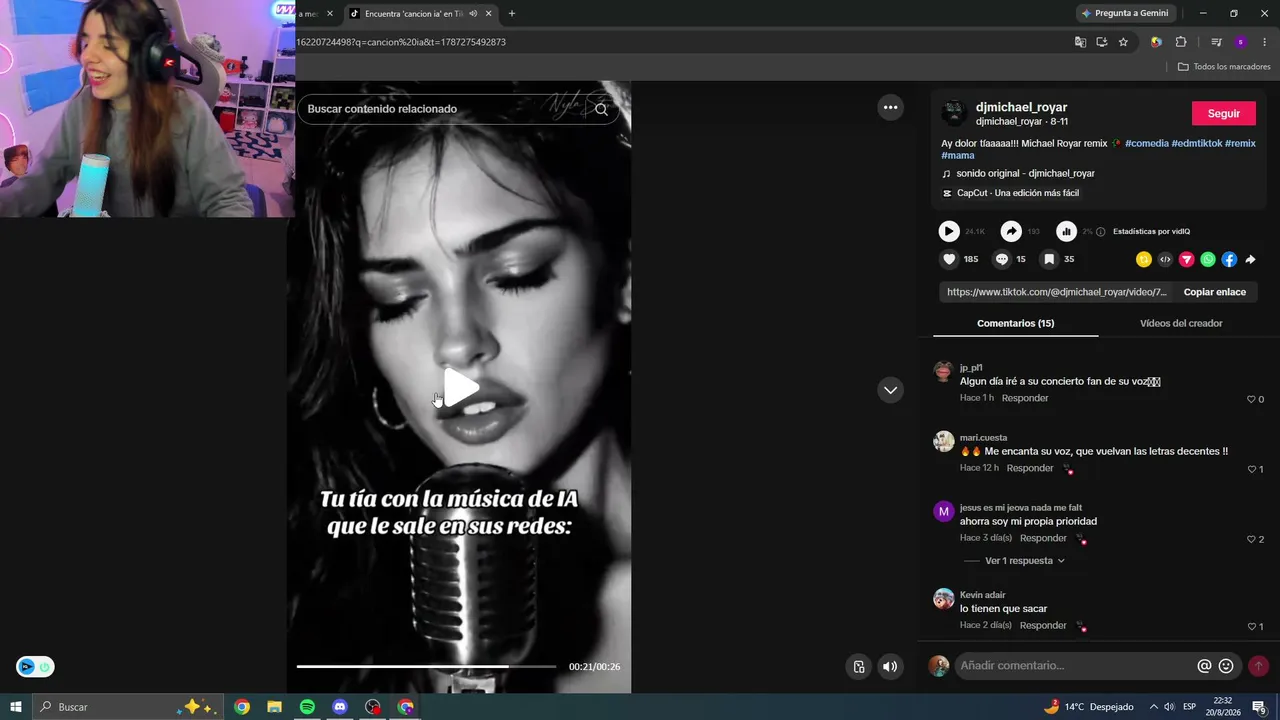Open emoji picker in comment box
This screenshot has height=720, width=1280.
point(1226,666)
